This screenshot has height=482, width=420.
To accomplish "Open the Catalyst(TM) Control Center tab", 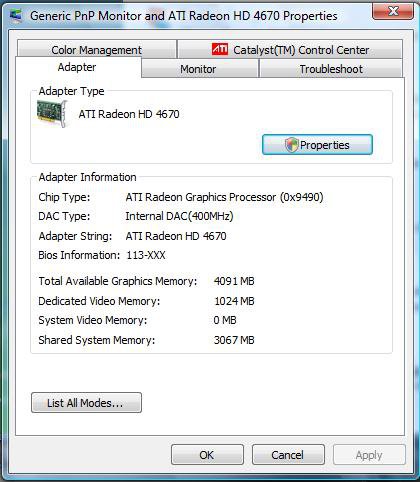I will tap(290, 49).
